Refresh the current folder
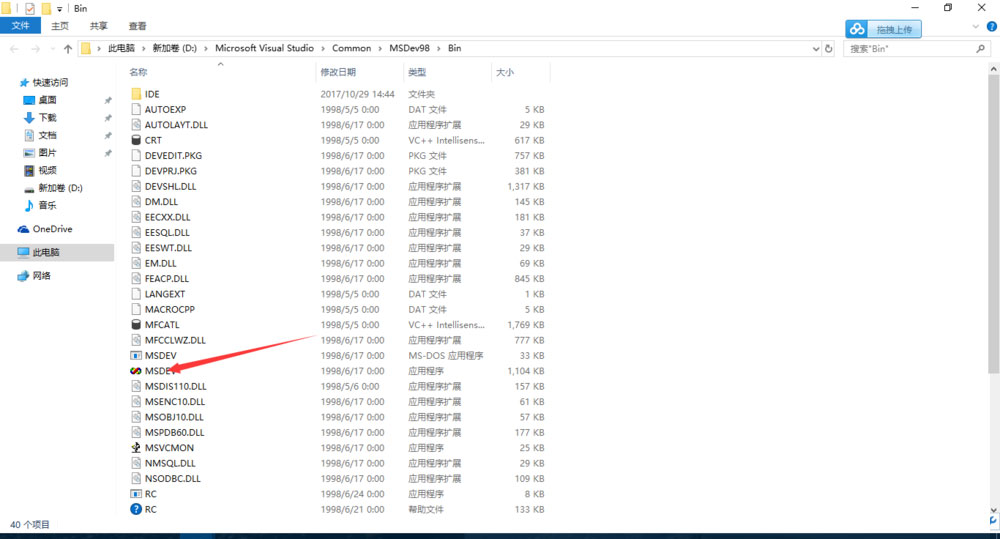The width and height of the screenshot is (1000, 539). (x=828, y=48)
